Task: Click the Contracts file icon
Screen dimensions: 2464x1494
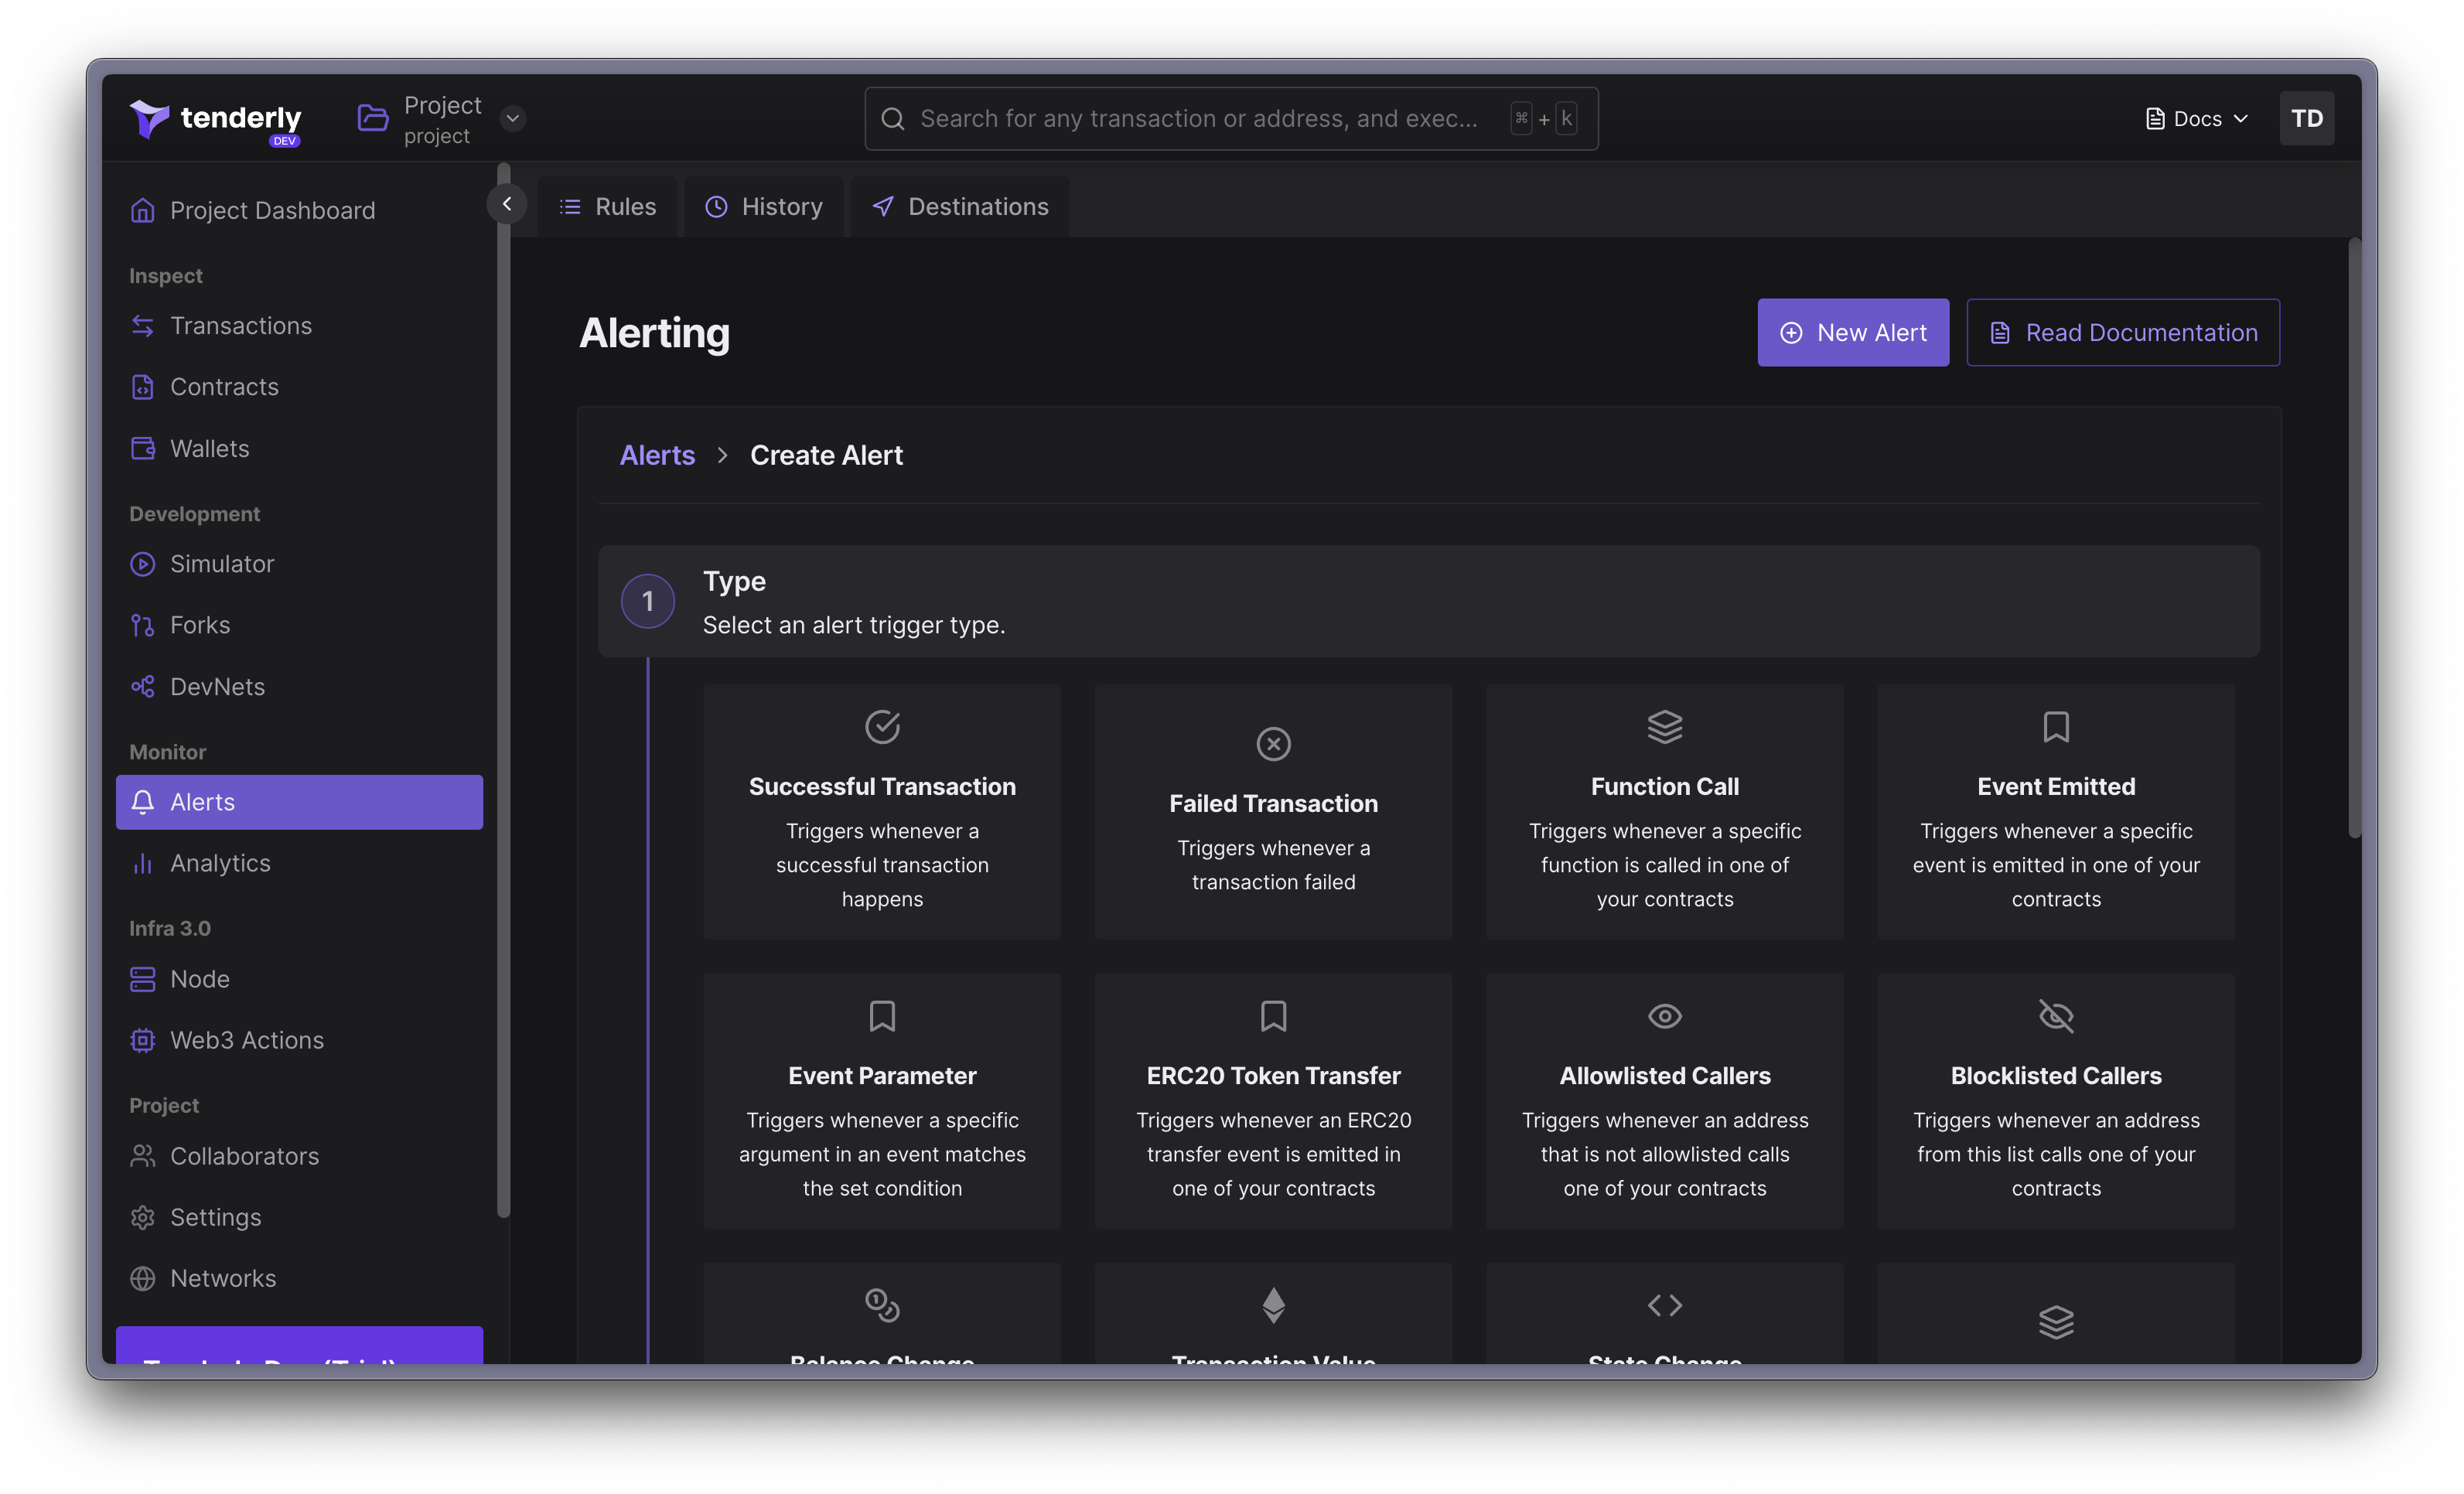Action: (143, 387)
